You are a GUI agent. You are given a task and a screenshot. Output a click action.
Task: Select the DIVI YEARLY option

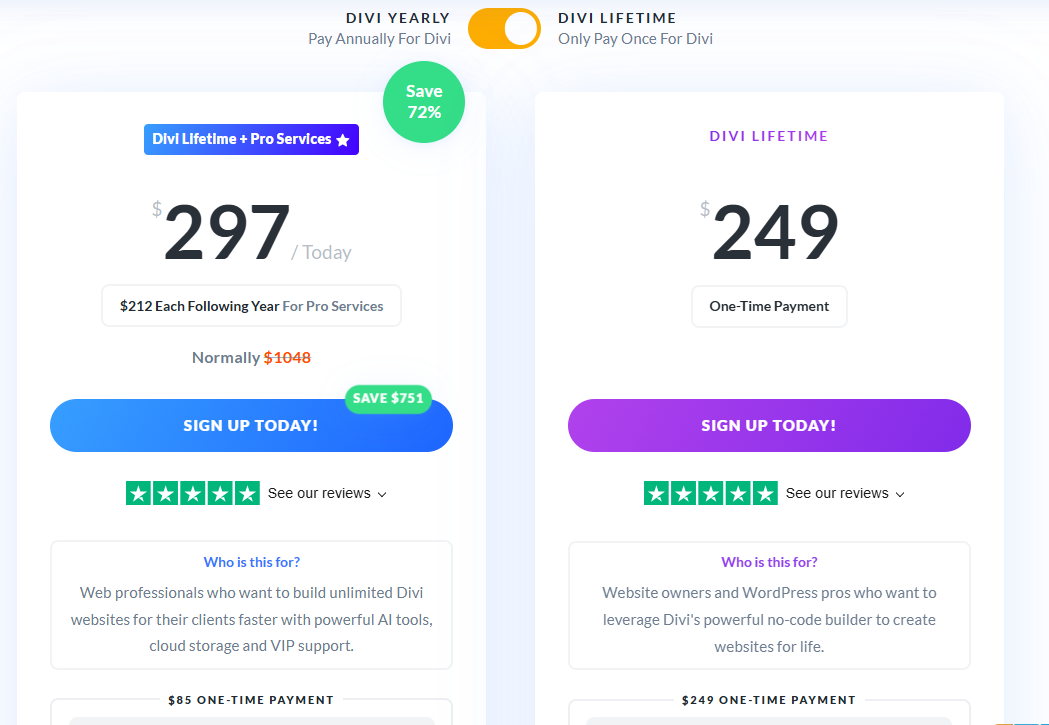point(396,17)
